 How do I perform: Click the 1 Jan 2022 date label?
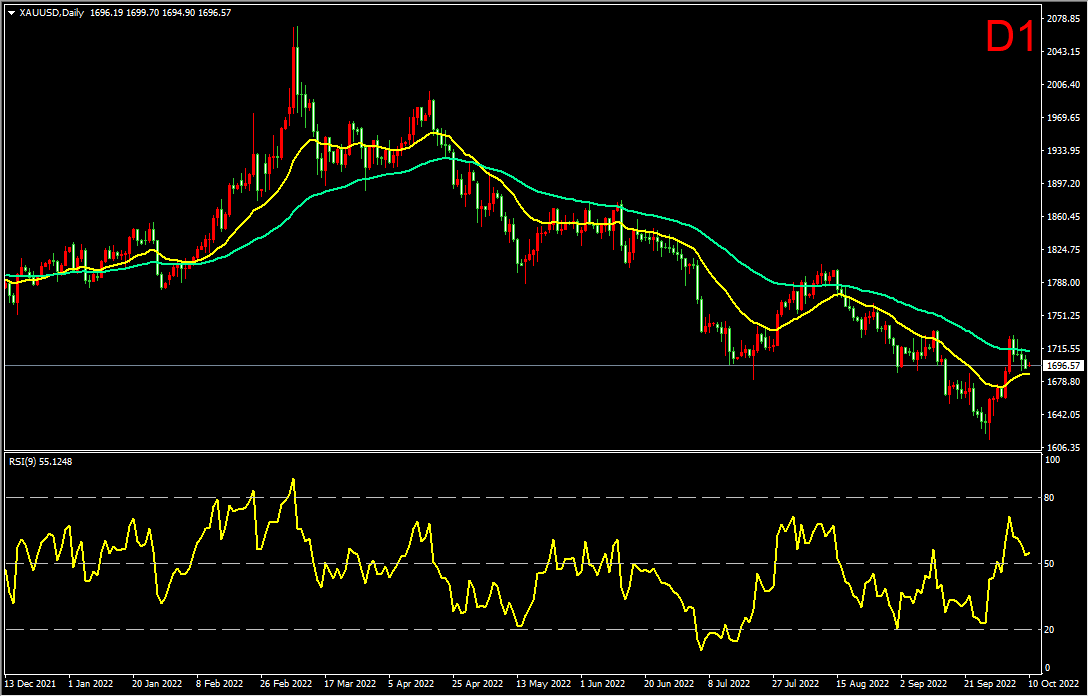tap(91, 684)
